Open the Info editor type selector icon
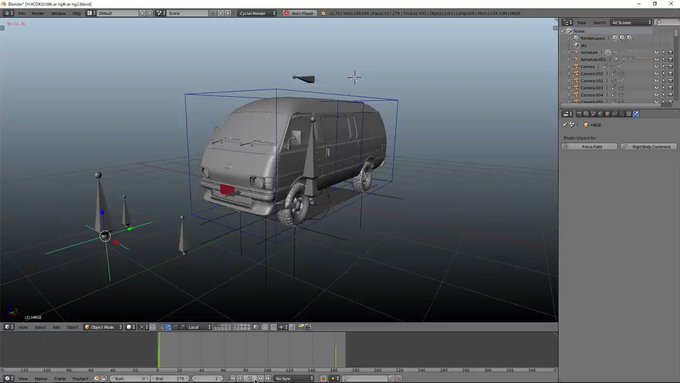 tap(8, 13)
